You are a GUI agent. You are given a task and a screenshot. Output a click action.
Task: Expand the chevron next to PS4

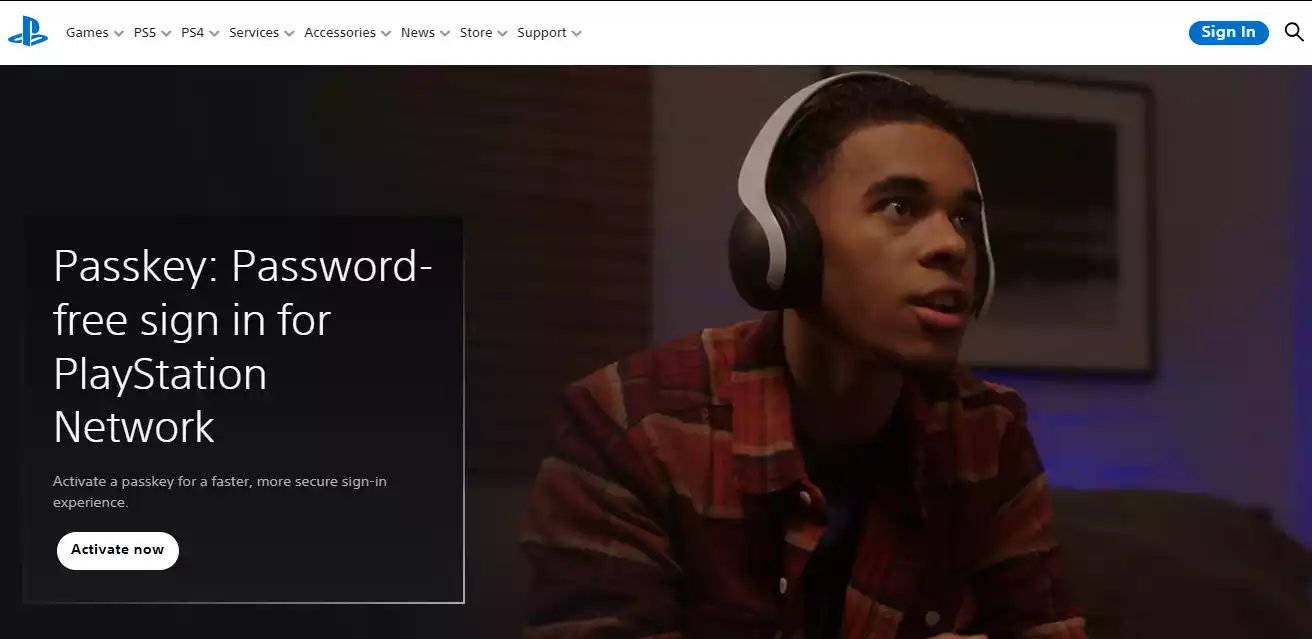(214, 34)
